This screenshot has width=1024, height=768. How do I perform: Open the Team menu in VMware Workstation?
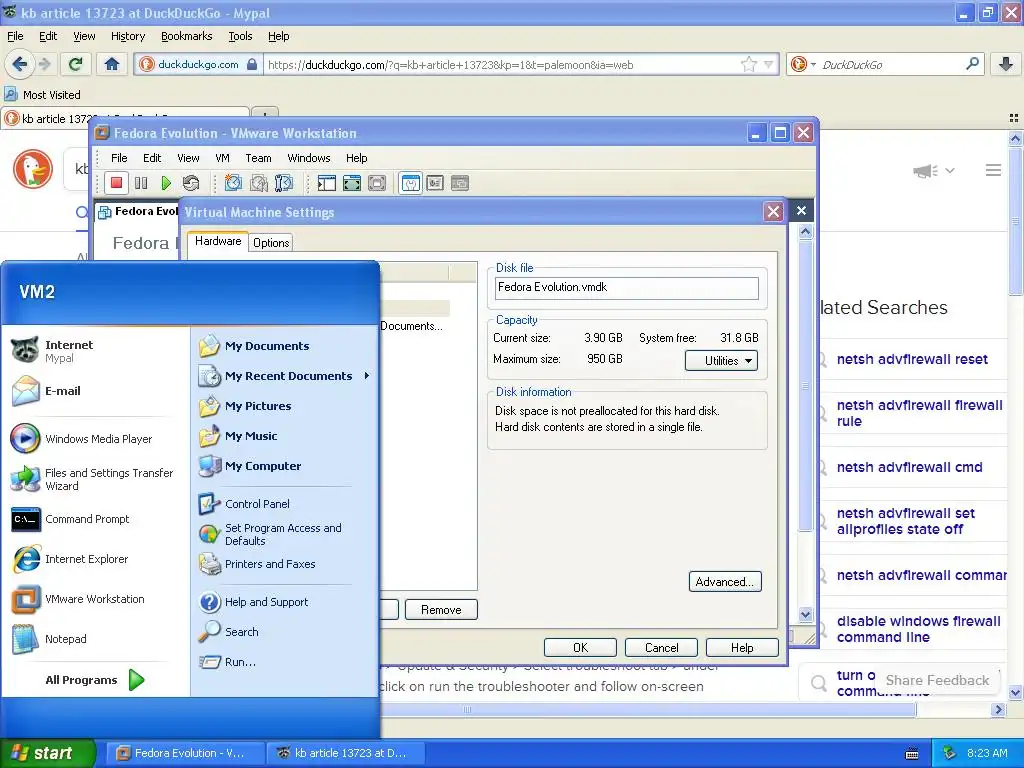(x=258, y=158)
